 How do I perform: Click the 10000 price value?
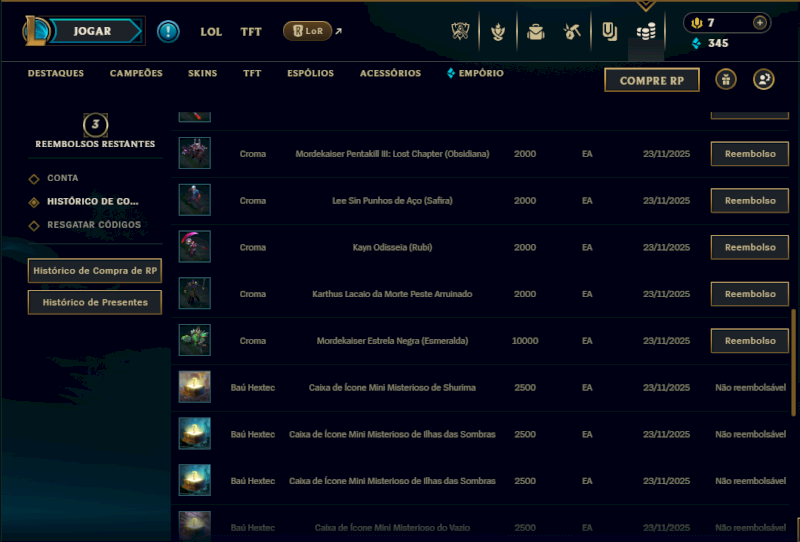point(525,341)
